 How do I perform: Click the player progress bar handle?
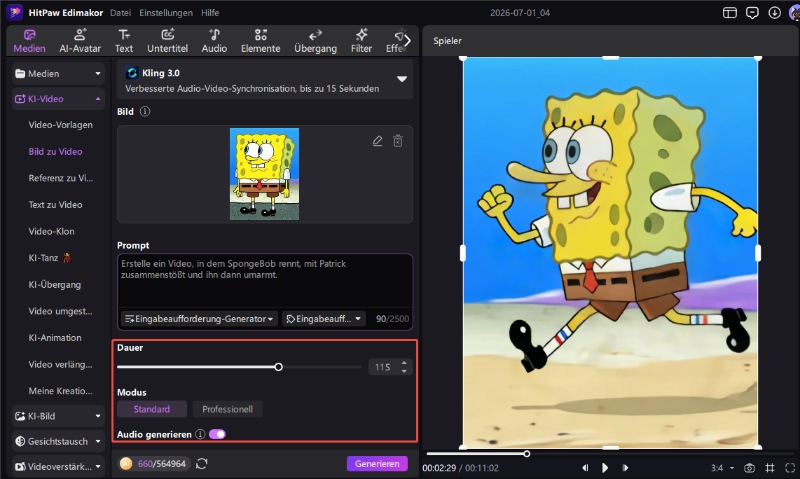click(527, 453)
